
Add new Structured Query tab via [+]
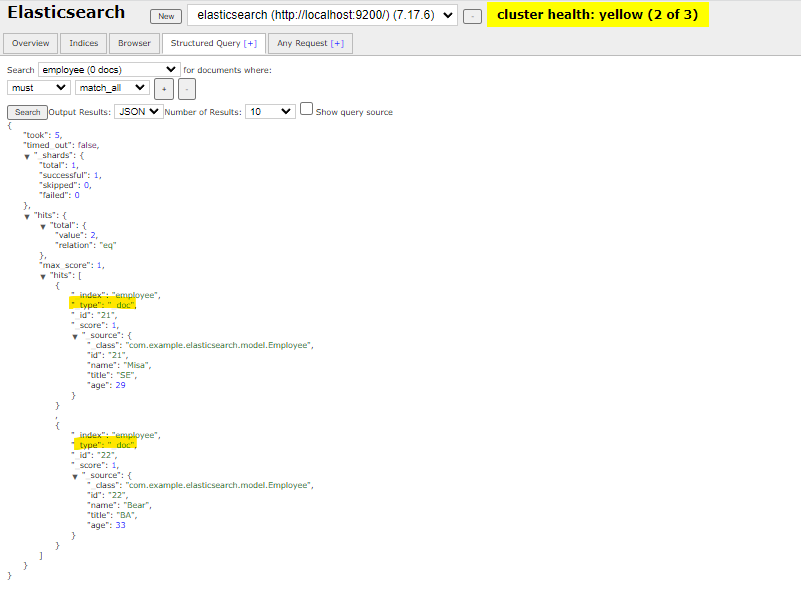coord(250,43)
